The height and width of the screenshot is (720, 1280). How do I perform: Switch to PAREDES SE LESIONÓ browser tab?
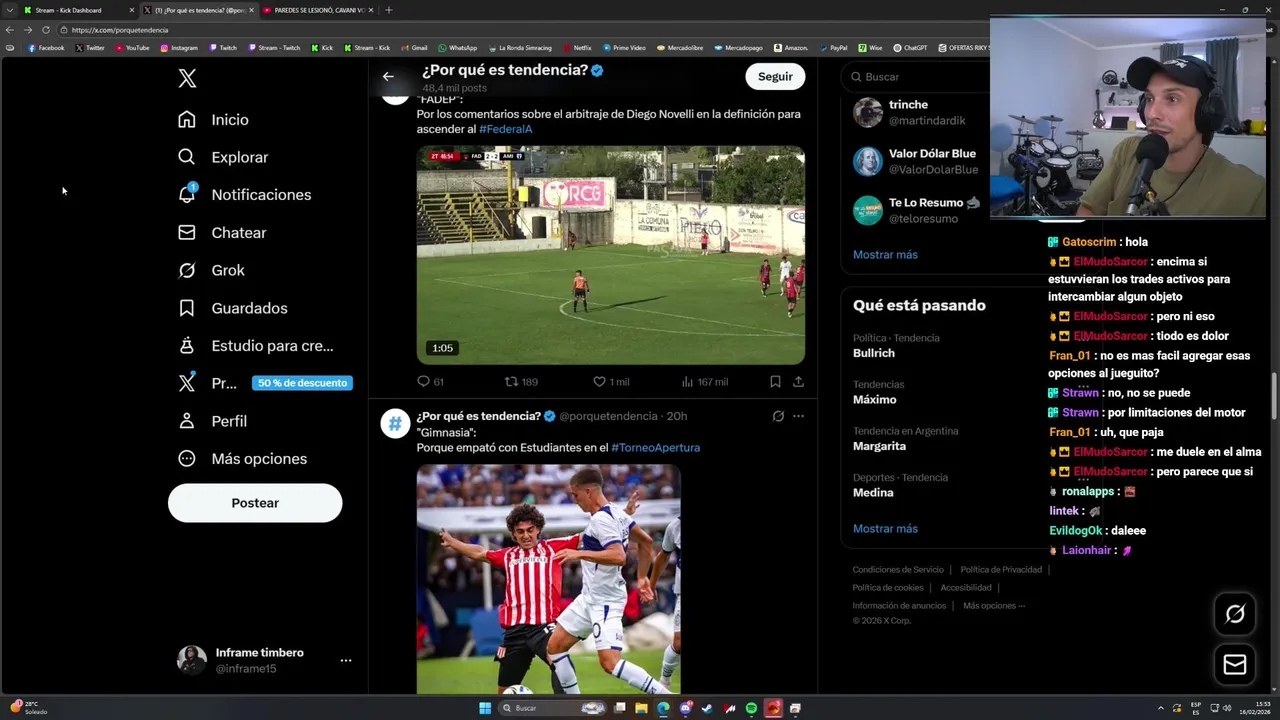click(x=318, y=10)
